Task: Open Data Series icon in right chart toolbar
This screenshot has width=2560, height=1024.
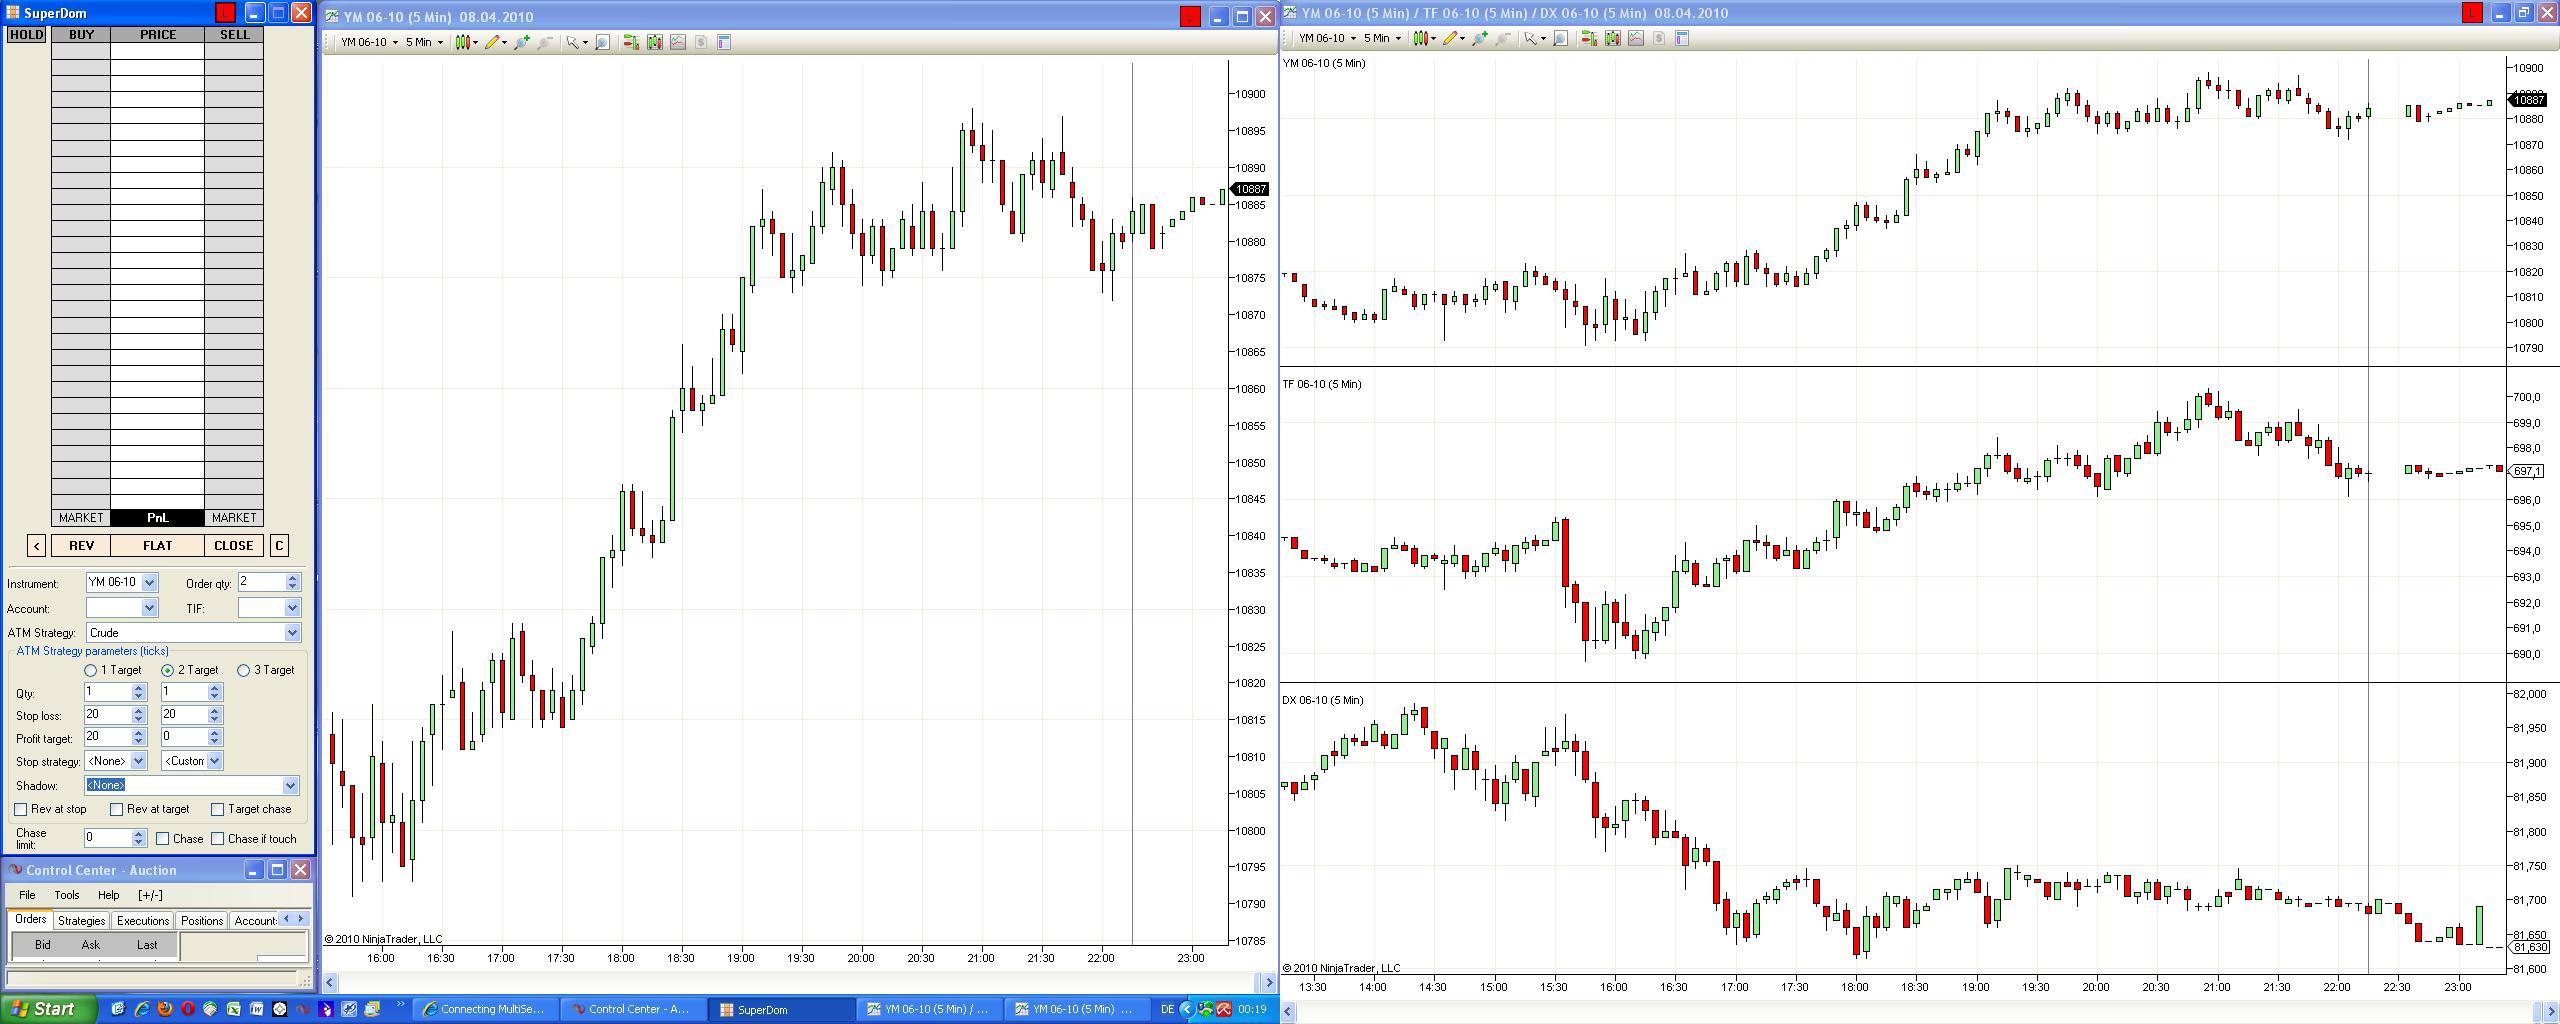Action: (x=1612, y=38)
